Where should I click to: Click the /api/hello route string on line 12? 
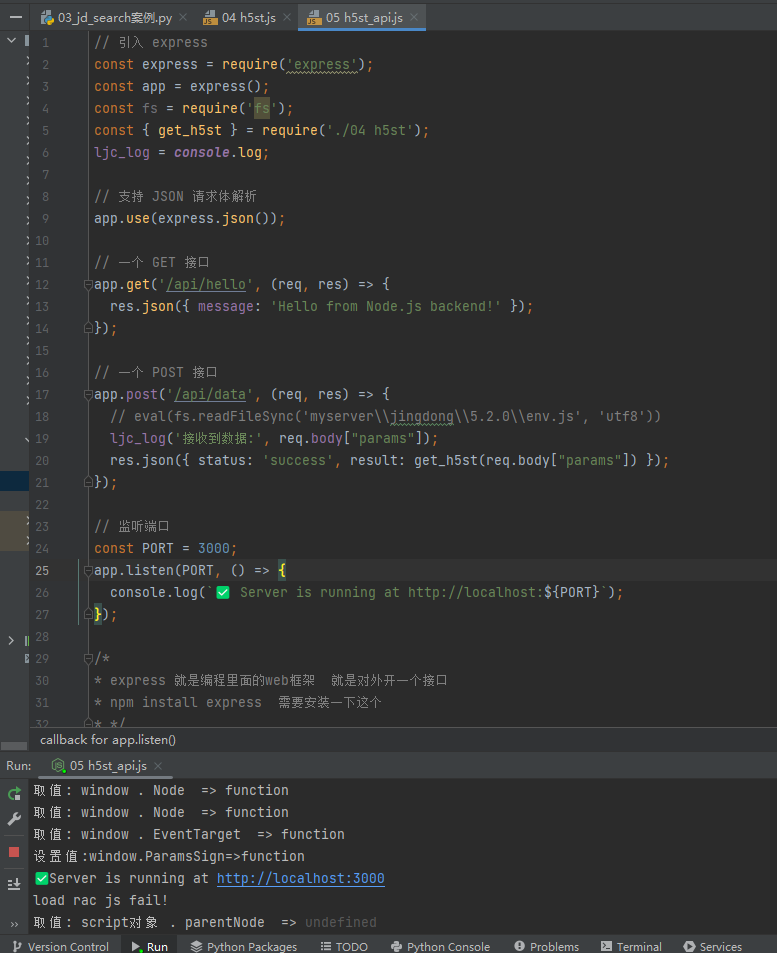coord(206,284)
